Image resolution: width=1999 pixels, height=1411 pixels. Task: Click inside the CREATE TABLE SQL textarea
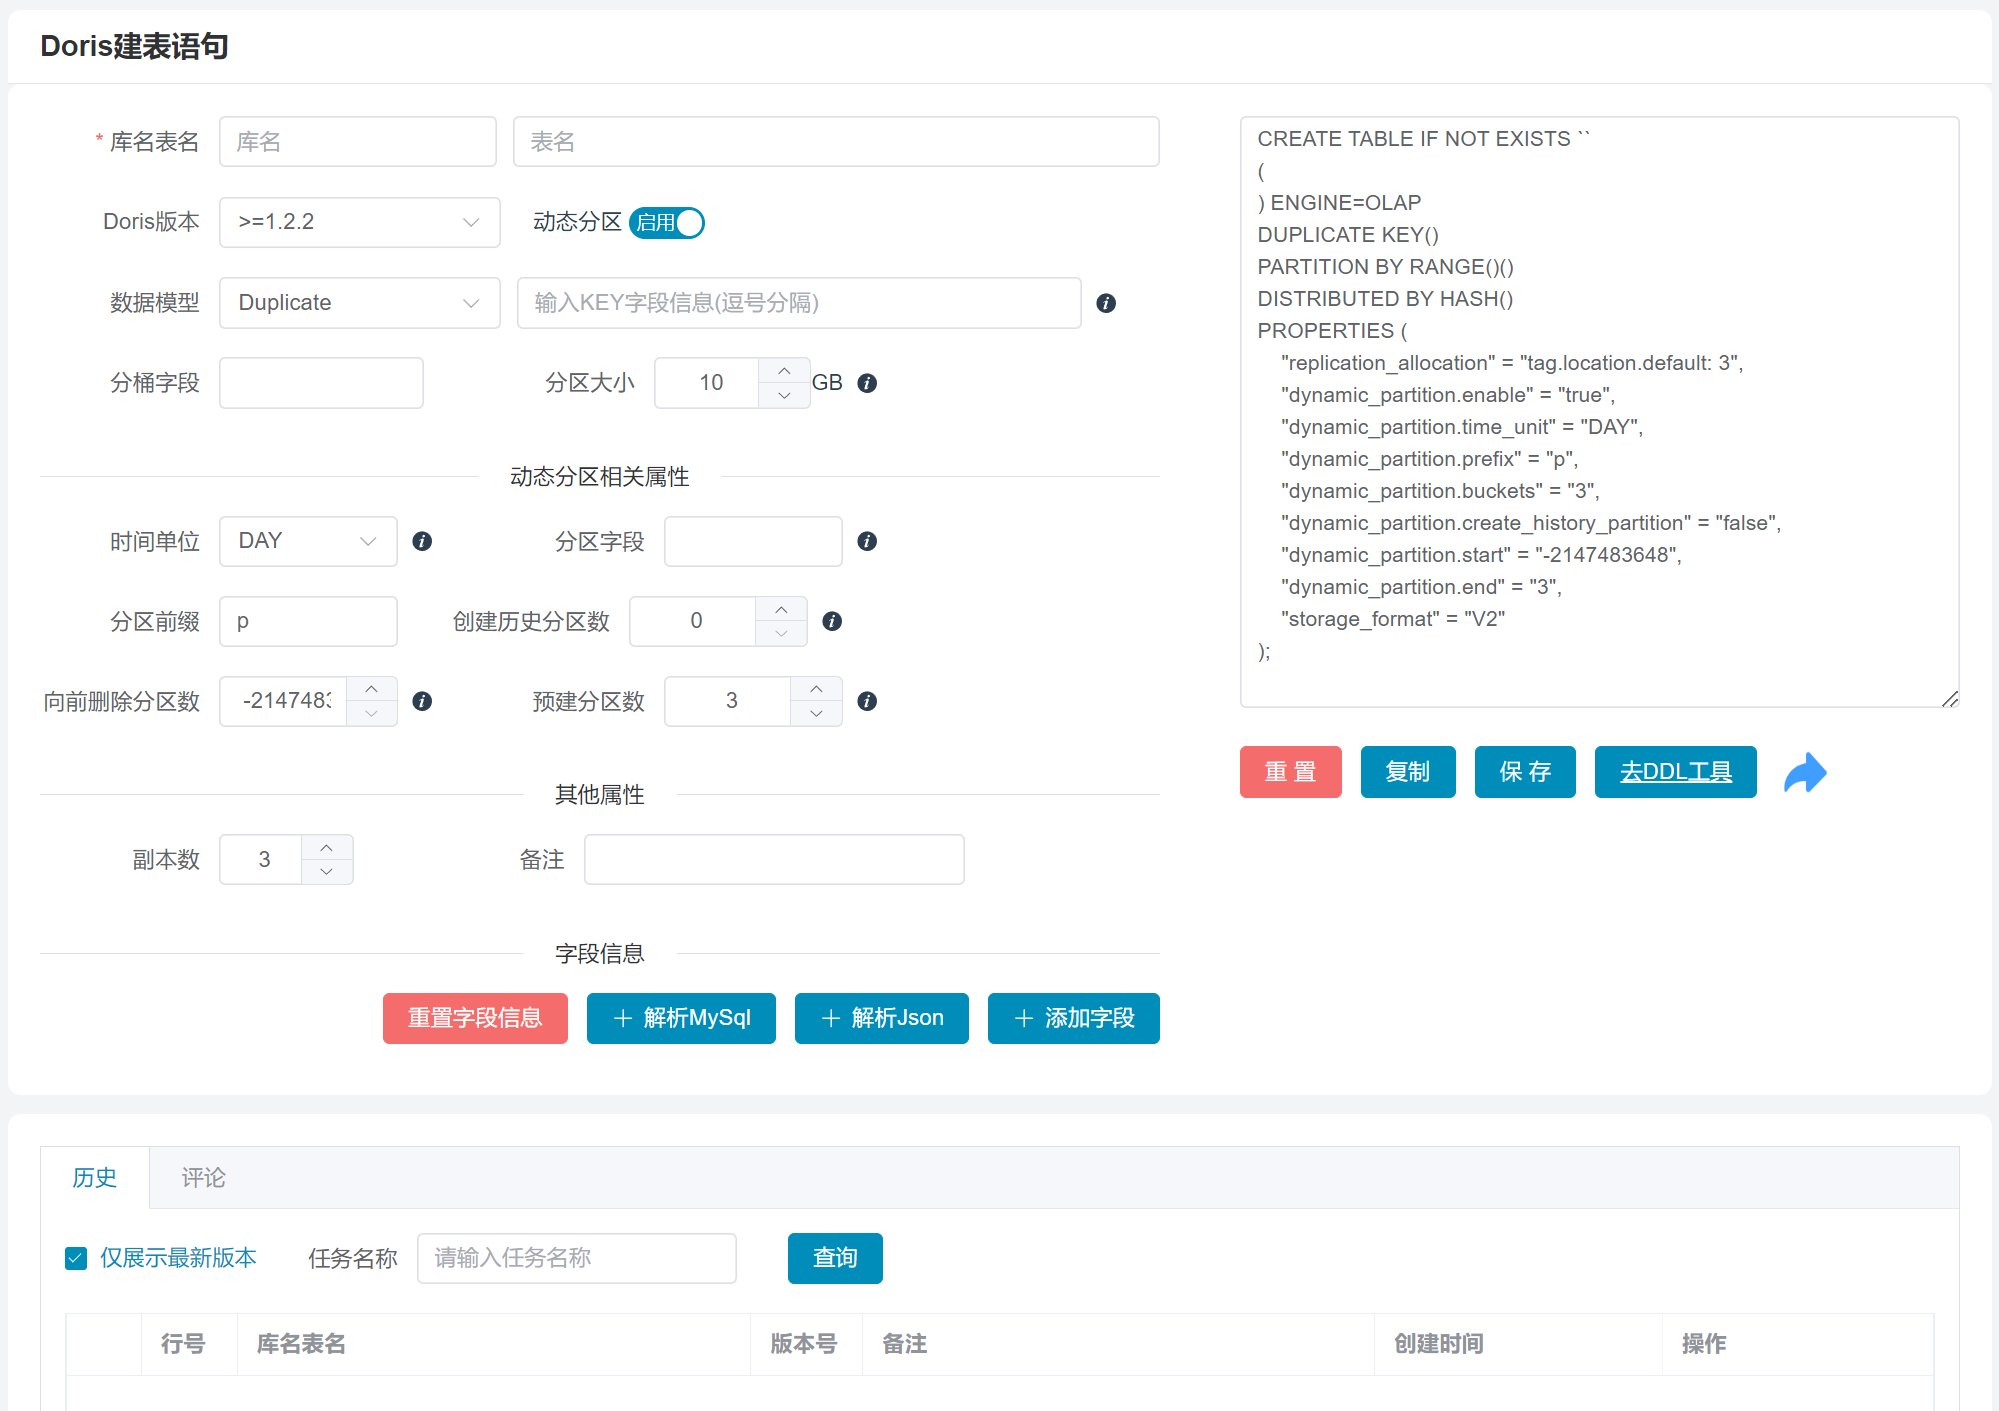point(1599,412)
